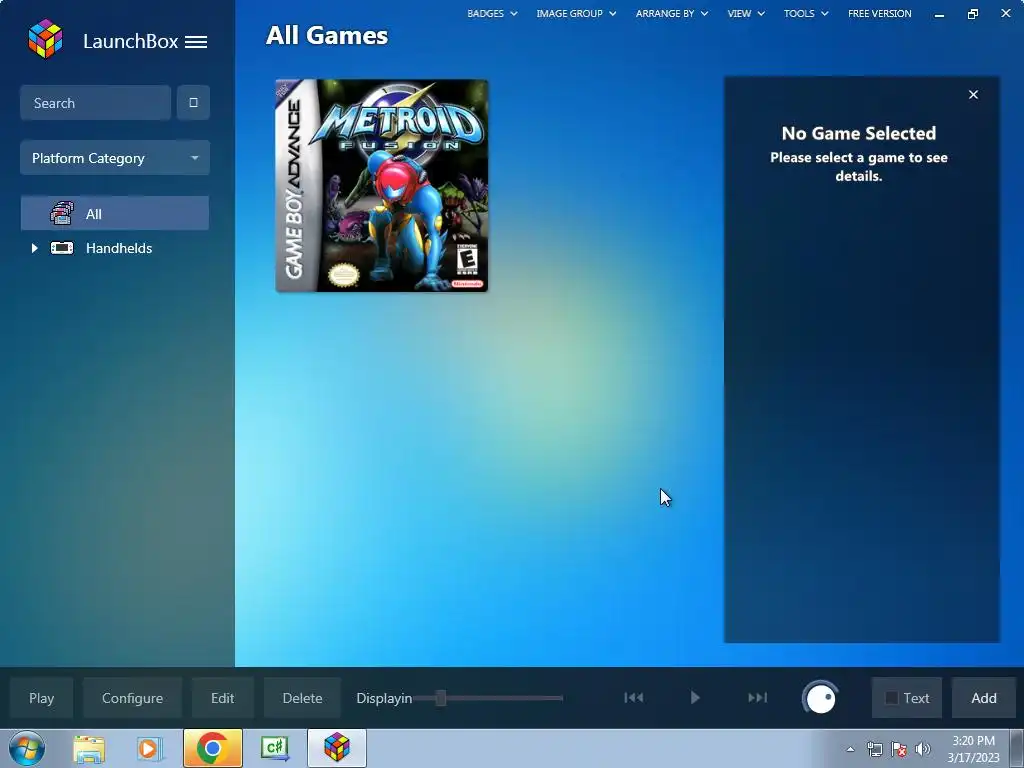Click the Configure button
Screen dimensions: 1024x768
[132, 698]
